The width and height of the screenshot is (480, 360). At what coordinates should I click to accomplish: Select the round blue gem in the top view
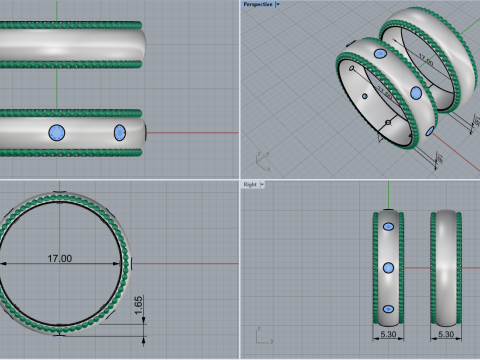pos(57,133)
